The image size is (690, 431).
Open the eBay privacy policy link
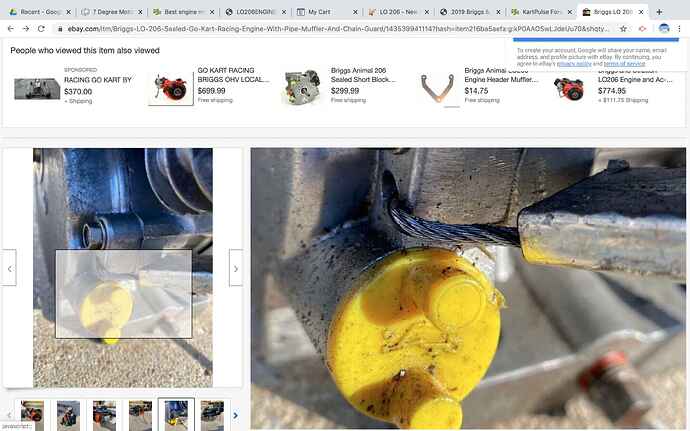pos(574,64)
